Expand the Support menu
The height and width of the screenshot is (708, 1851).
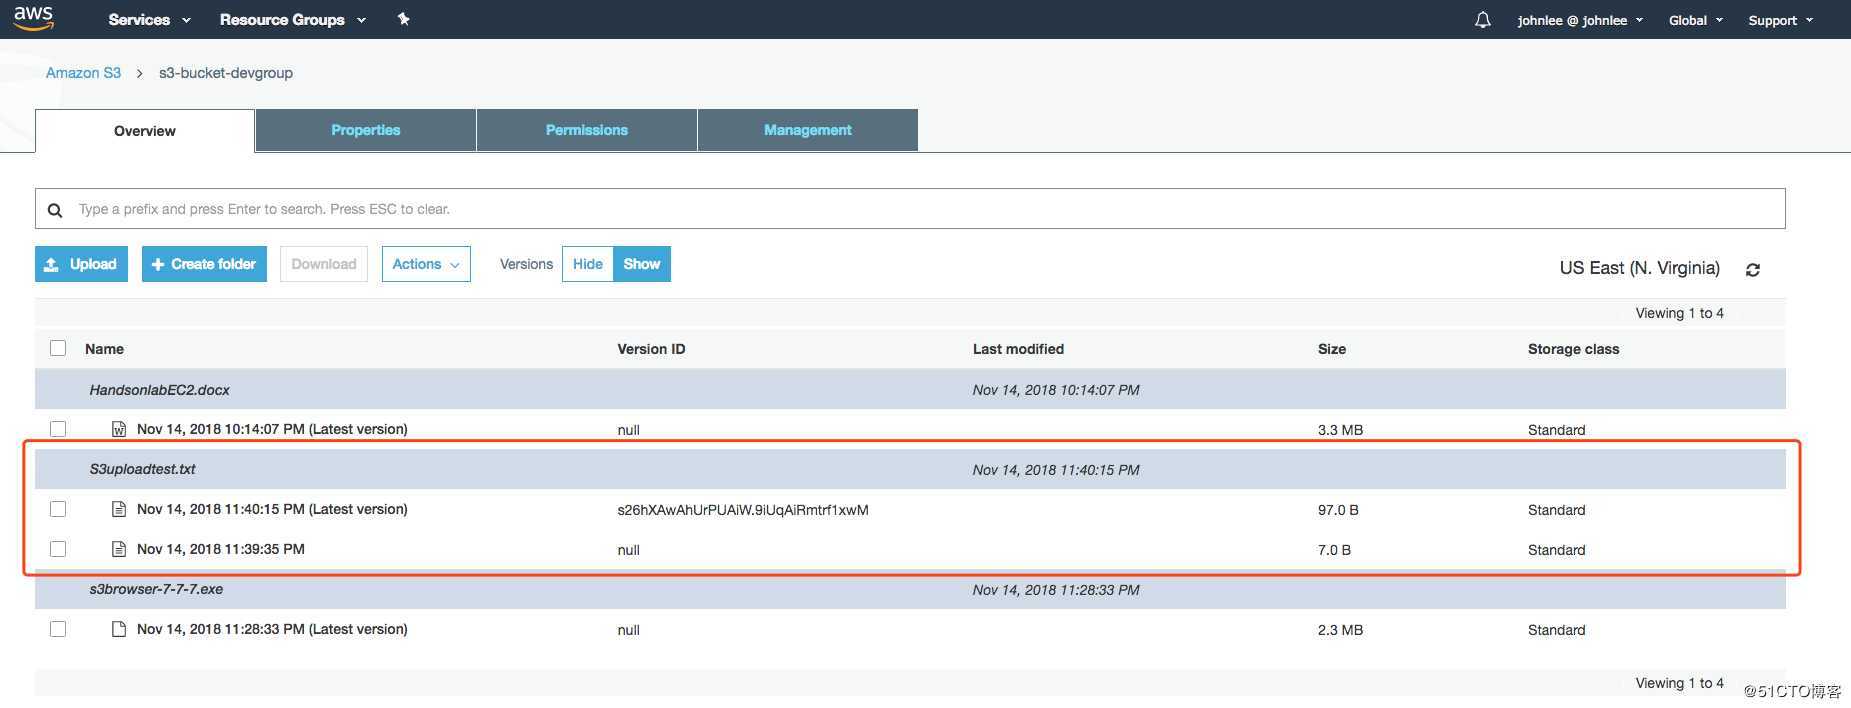point(1780,20)
